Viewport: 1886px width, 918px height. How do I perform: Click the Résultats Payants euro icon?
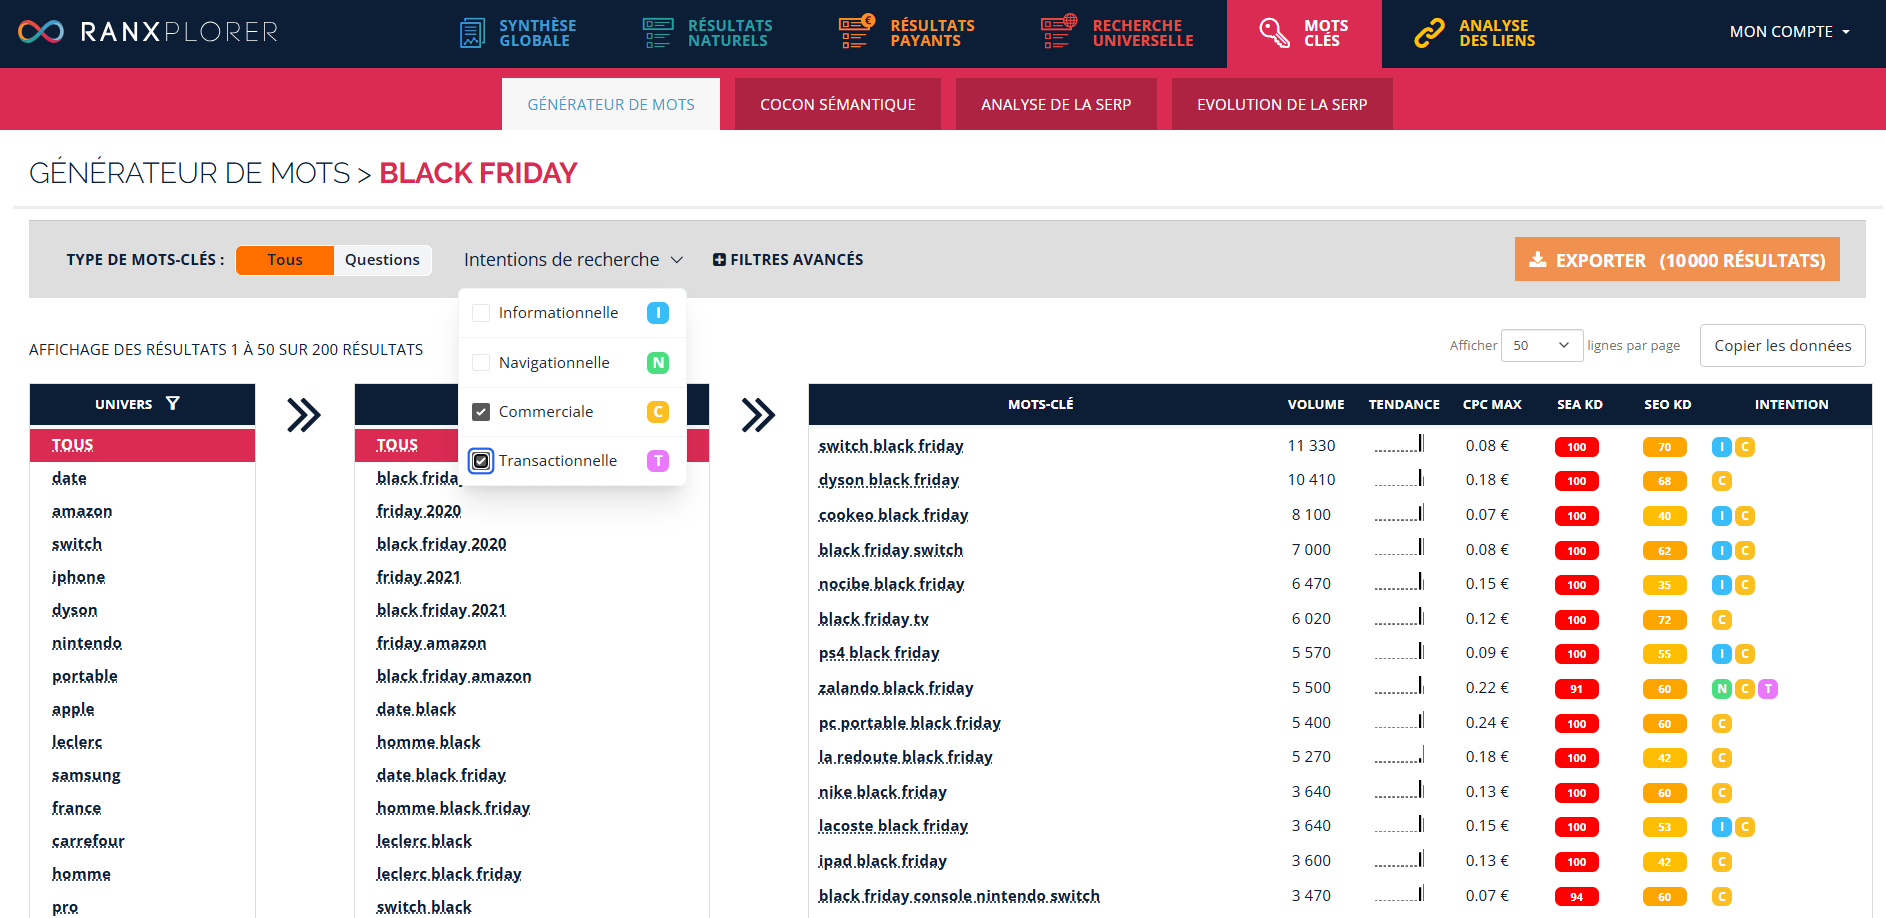click(x=856, y=32)
